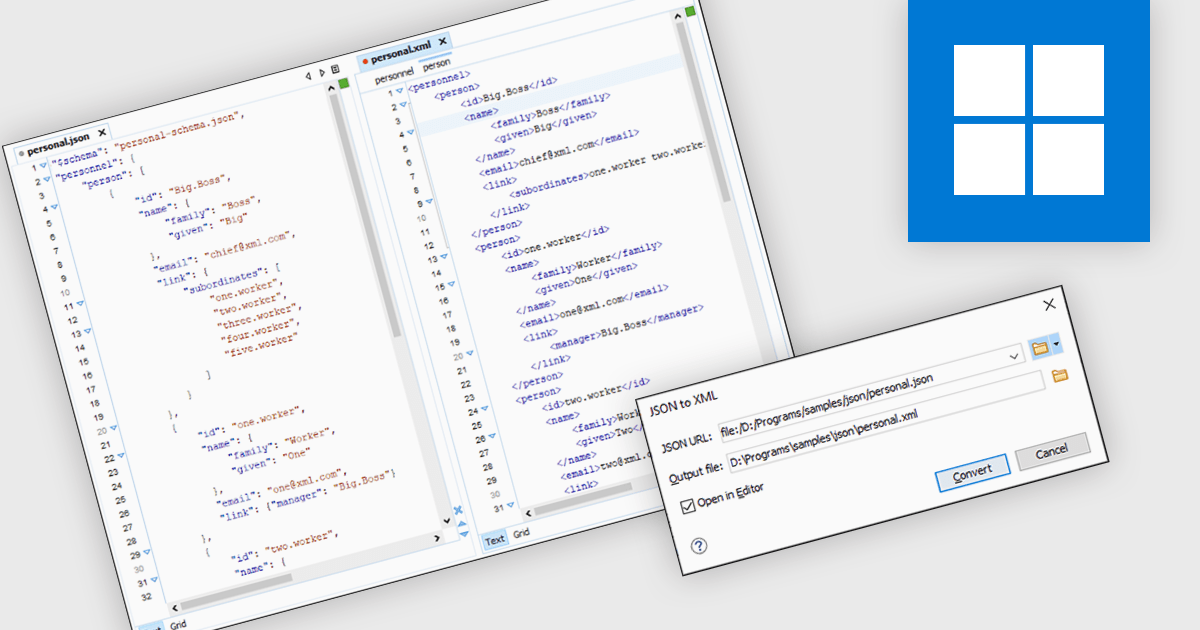Click green validation status square in XML editor
Viewport: 1200px width, 630px height.
tap(690, 12)
